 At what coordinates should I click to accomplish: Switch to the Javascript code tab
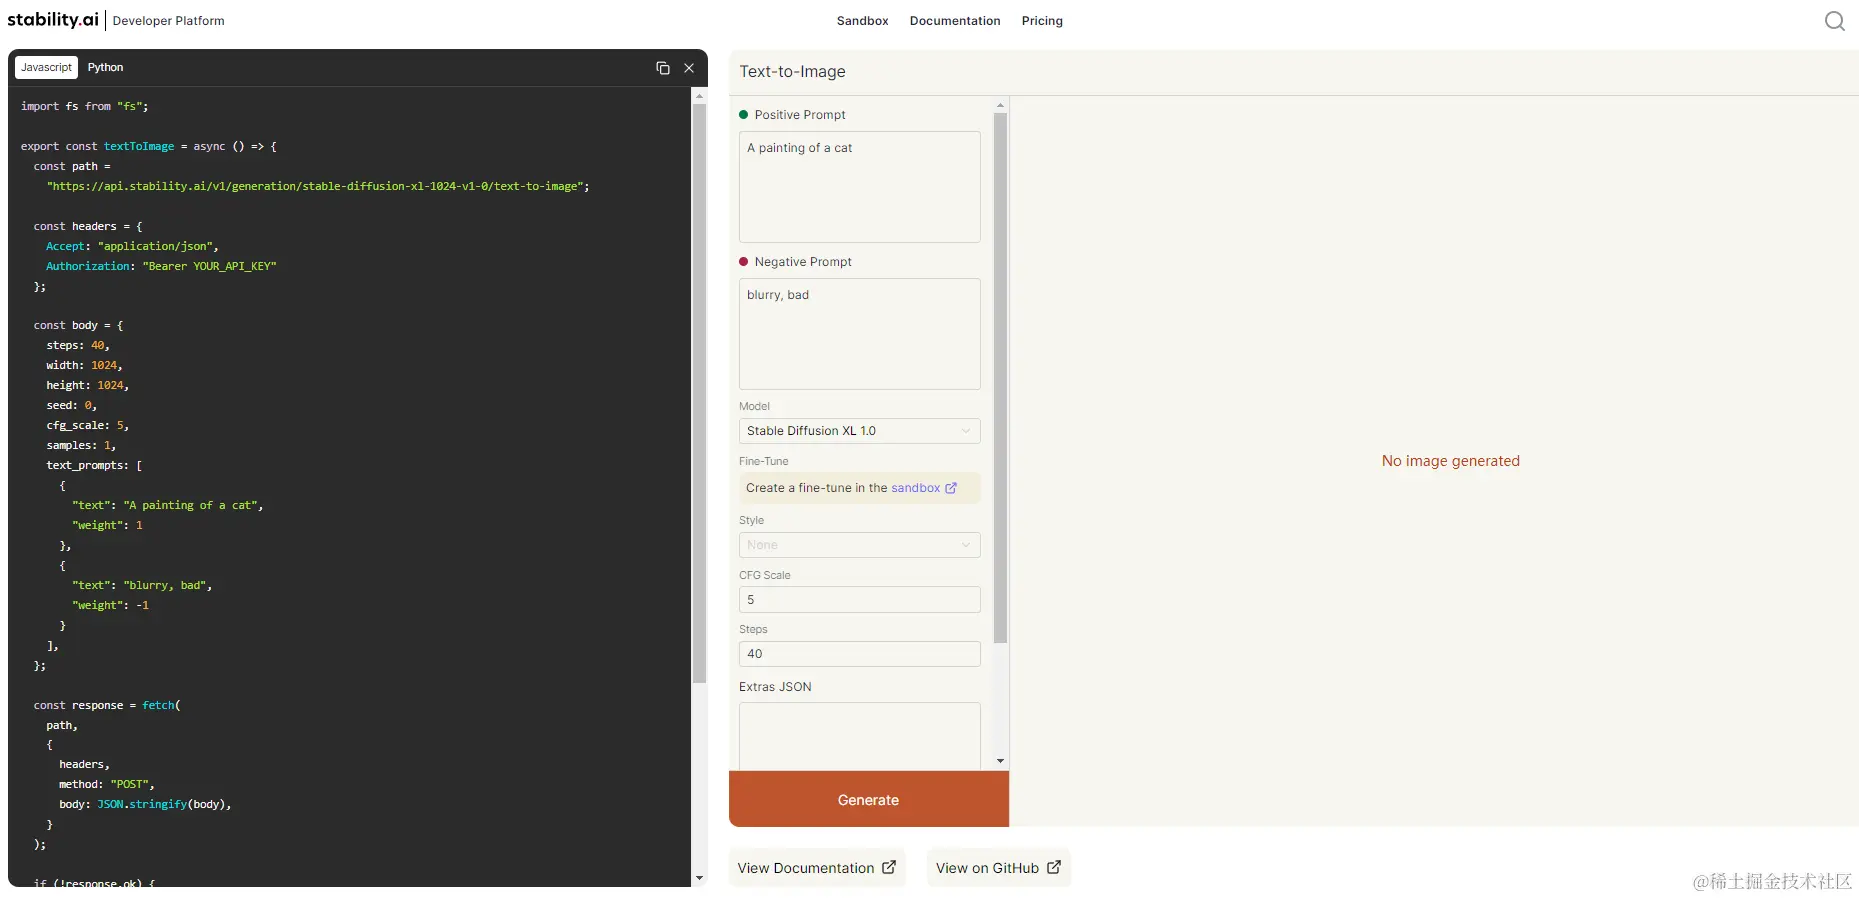click(x=47, y=67)
